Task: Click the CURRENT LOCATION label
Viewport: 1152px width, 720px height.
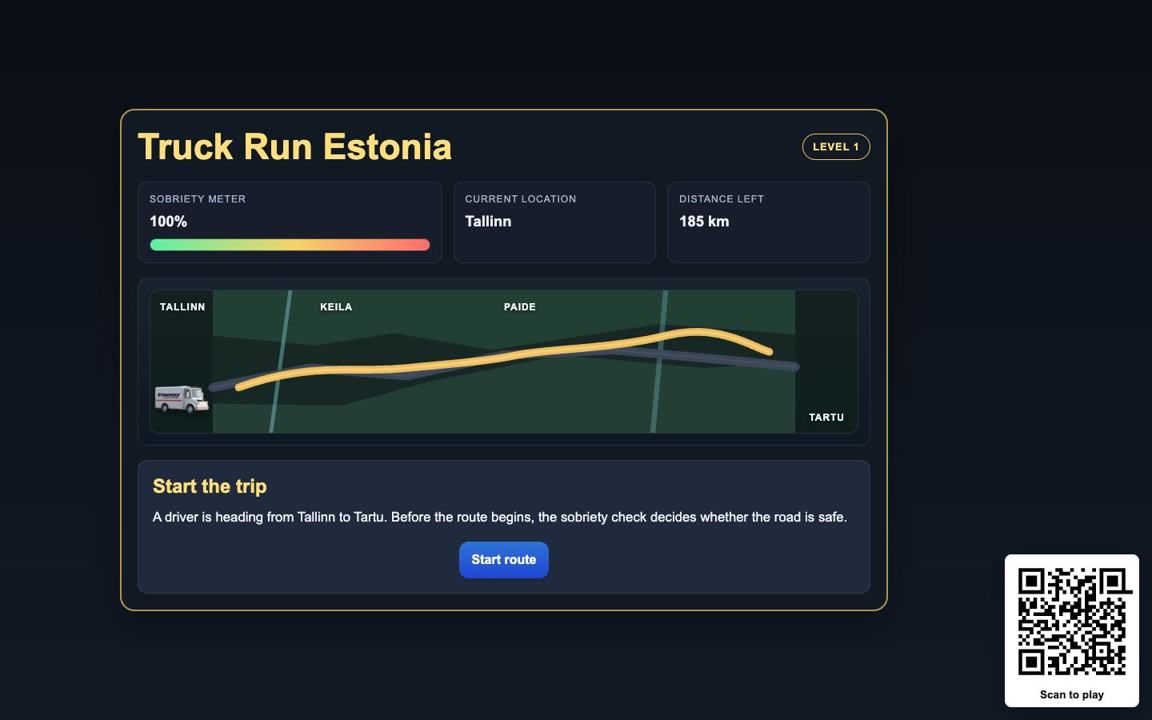Action: (520, 199)
